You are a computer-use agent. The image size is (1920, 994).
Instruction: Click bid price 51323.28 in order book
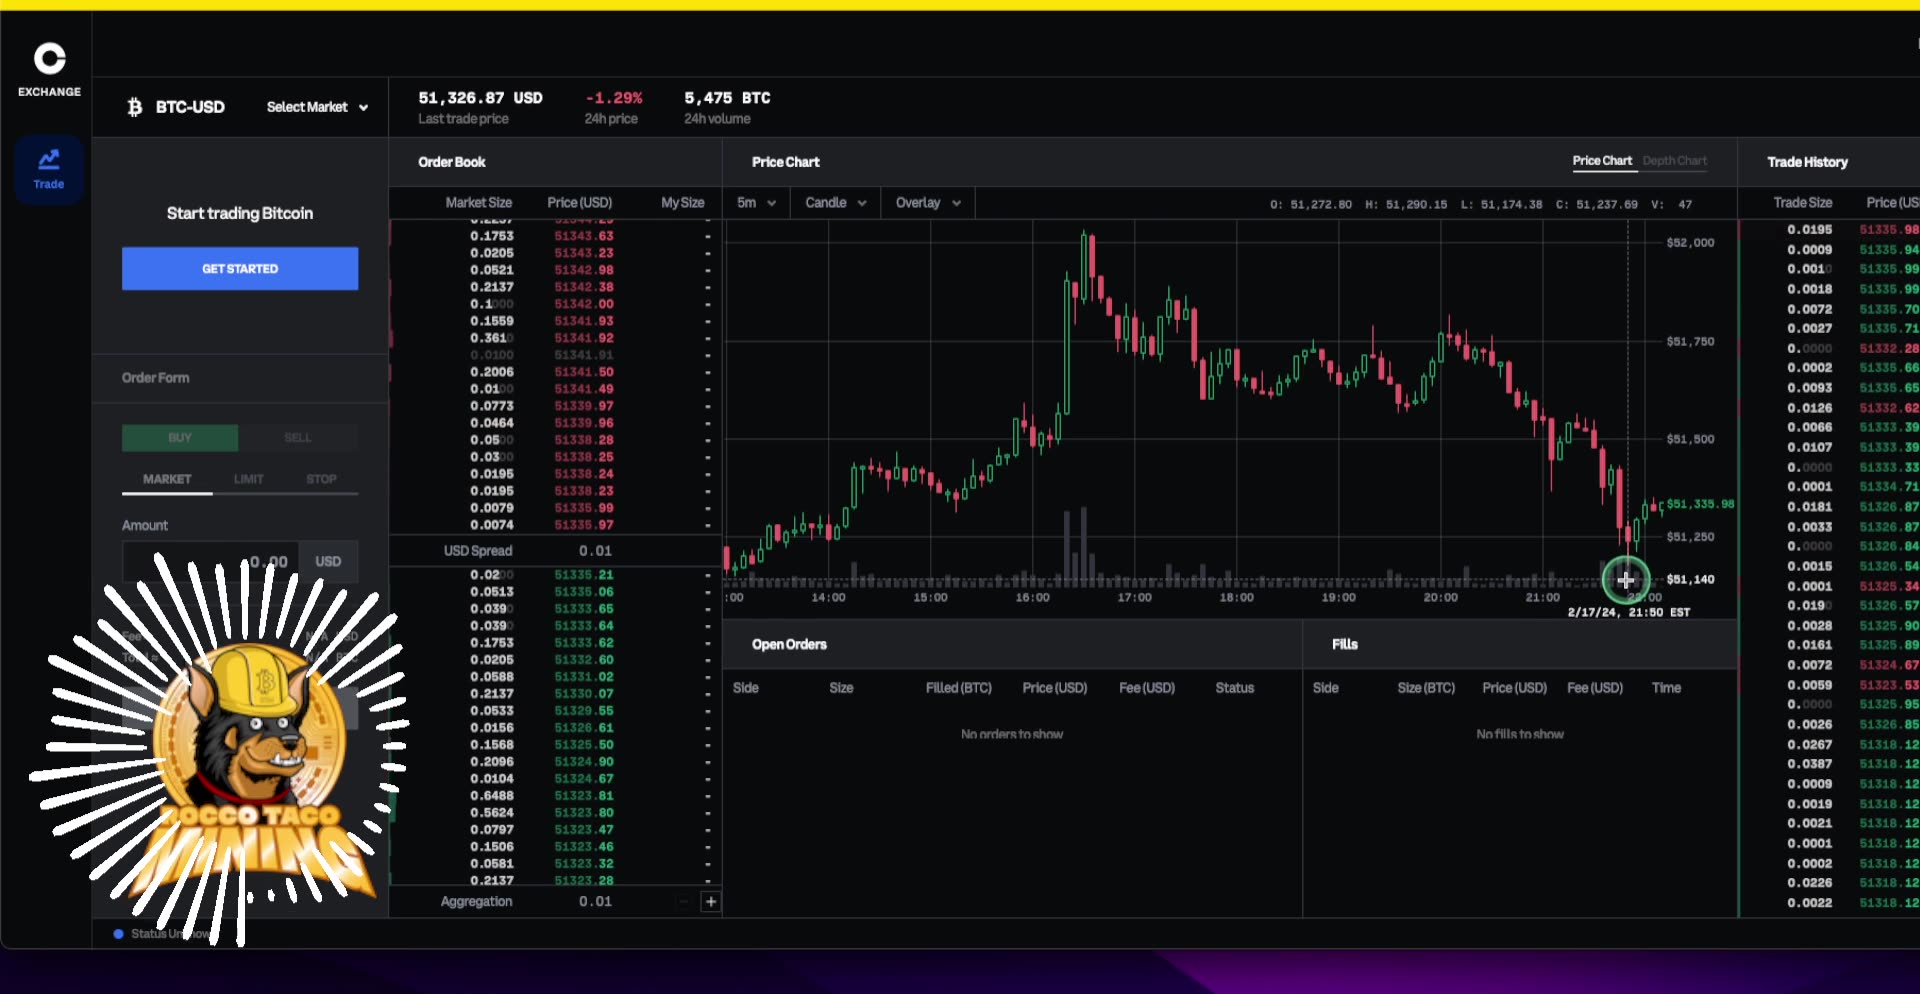tap(584, 881)
